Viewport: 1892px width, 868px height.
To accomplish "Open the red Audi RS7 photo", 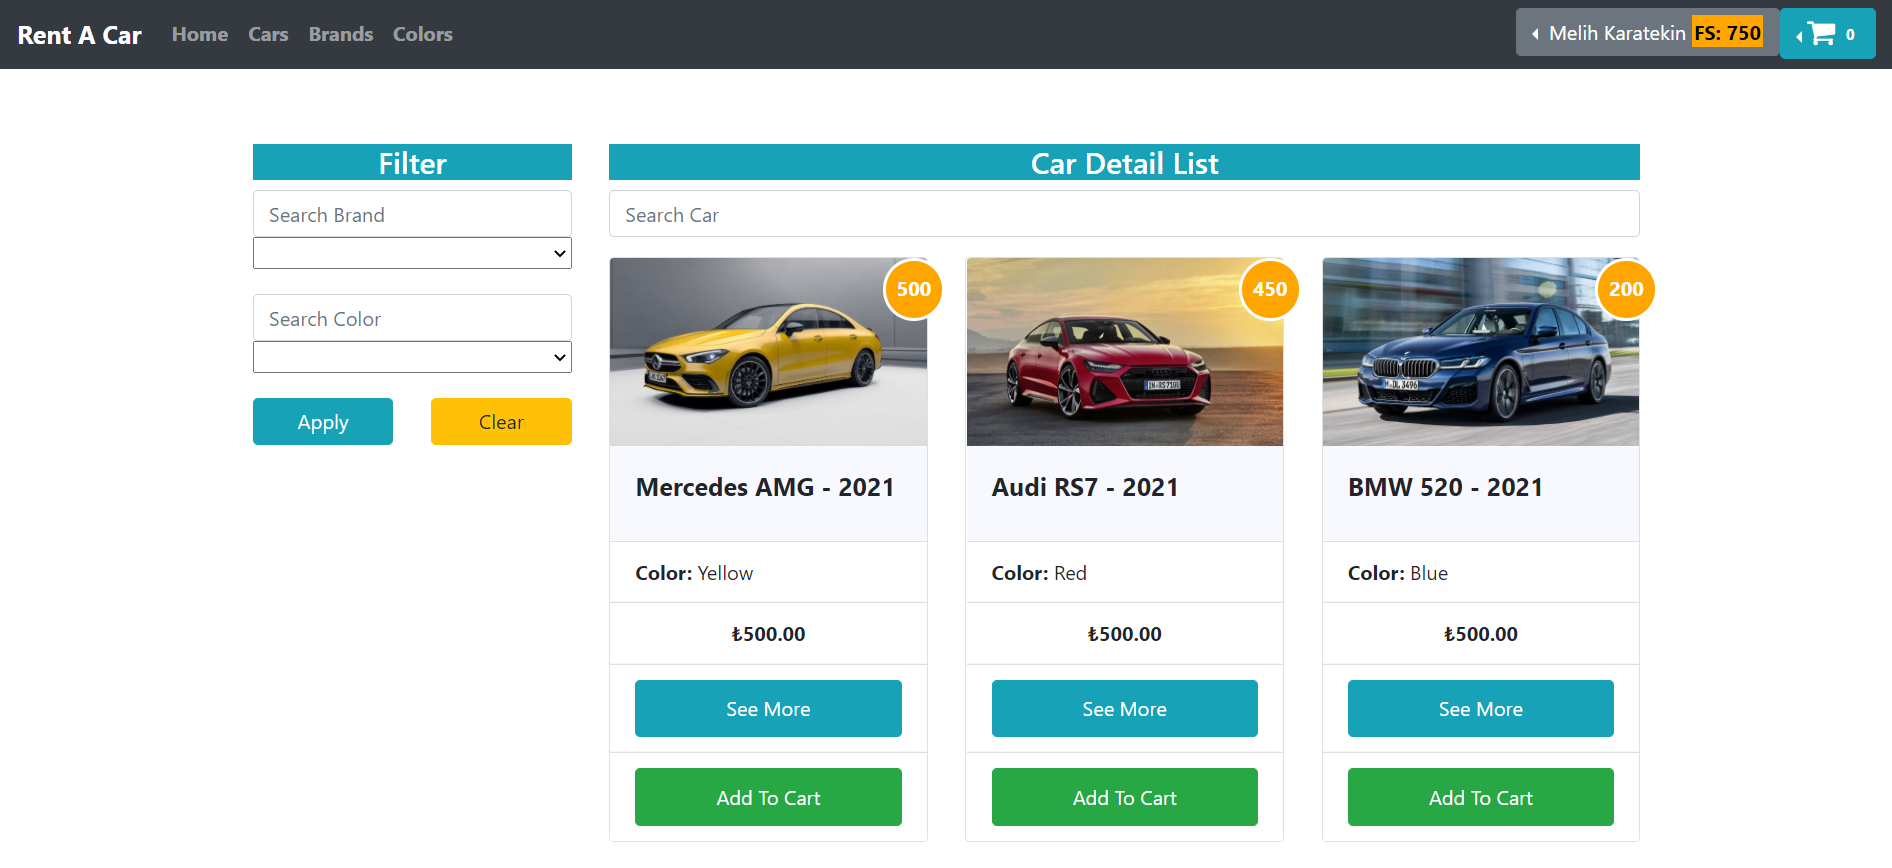I will (x=1124, y=352).
